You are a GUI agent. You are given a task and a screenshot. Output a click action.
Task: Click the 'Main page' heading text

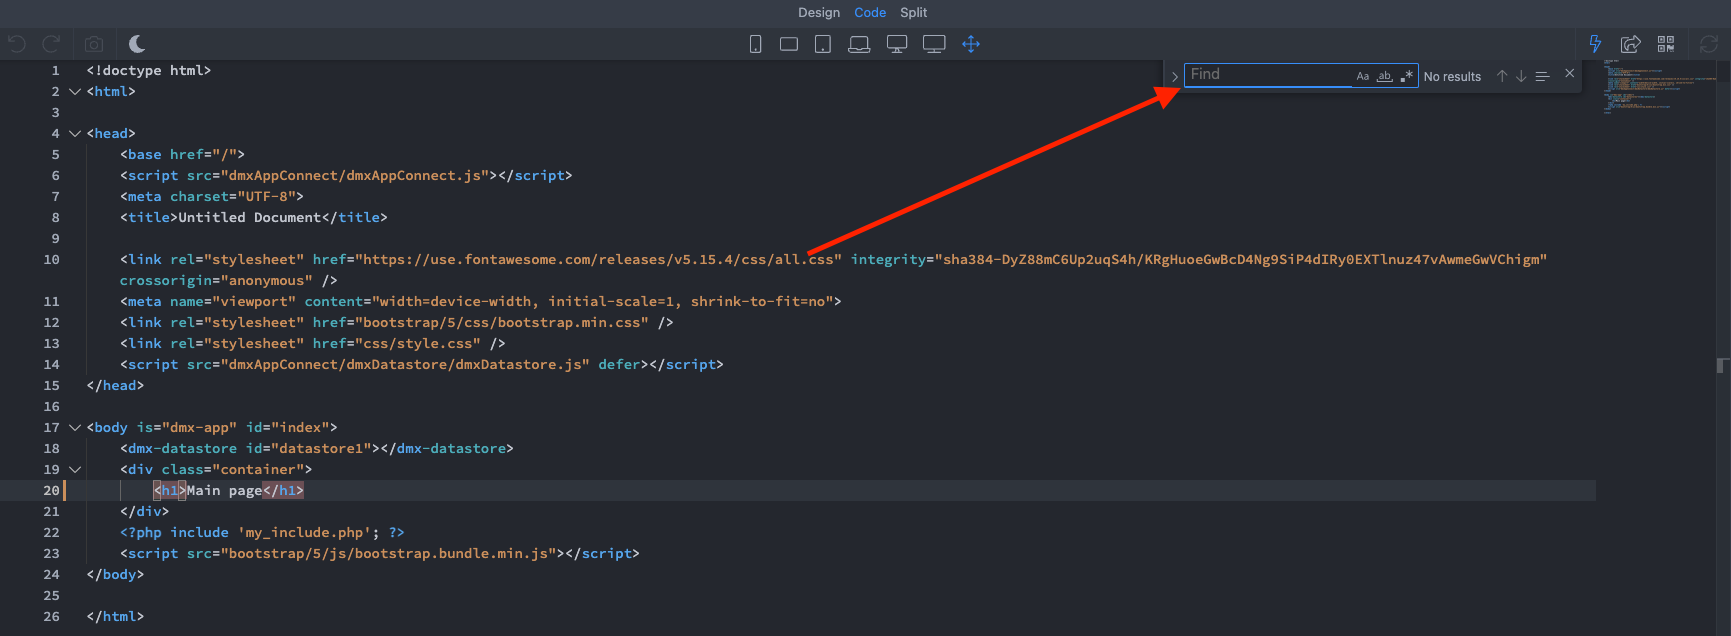coord(224,490)
